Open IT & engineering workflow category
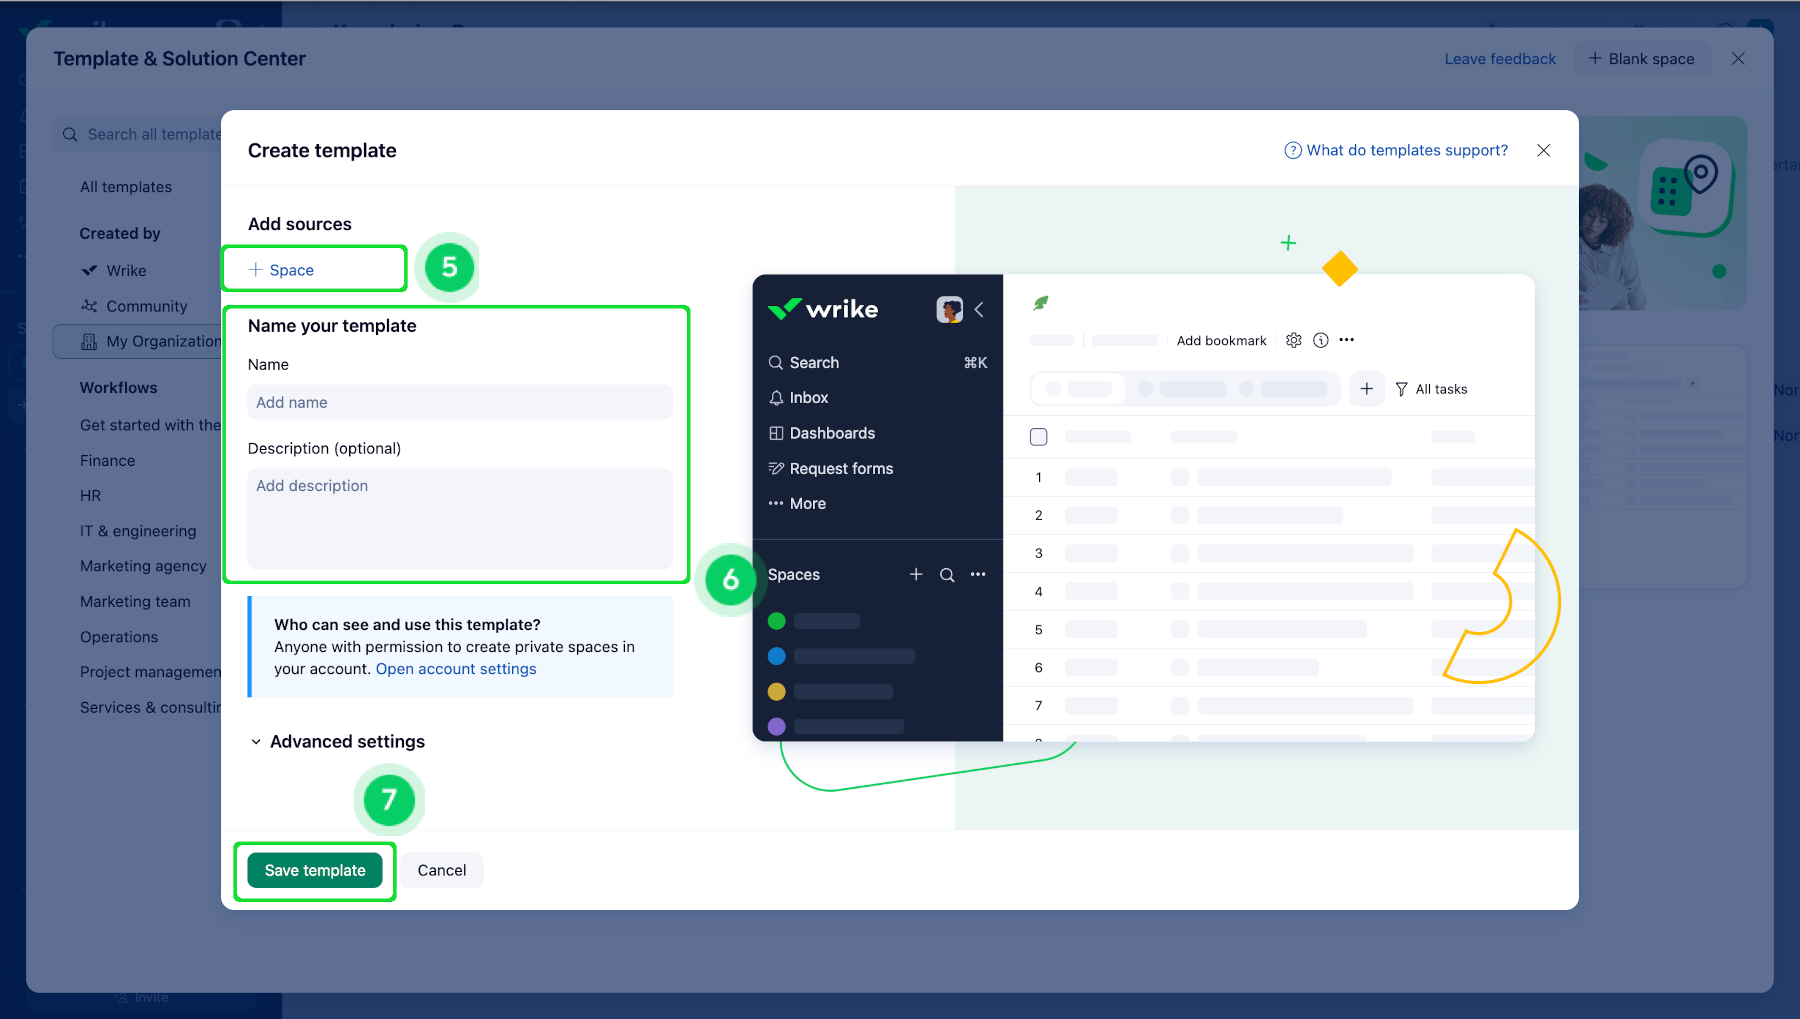The image size is (1800, 1019). click(138, 531)
